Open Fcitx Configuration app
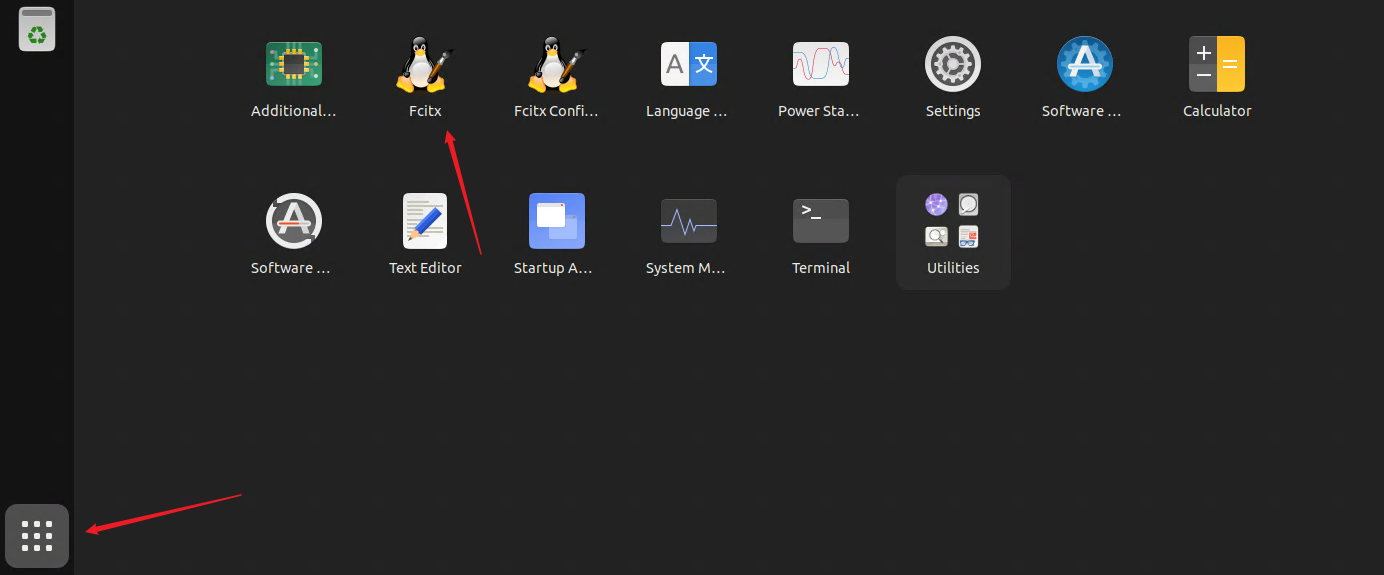The image size is (1384, 575). point(556,64)
